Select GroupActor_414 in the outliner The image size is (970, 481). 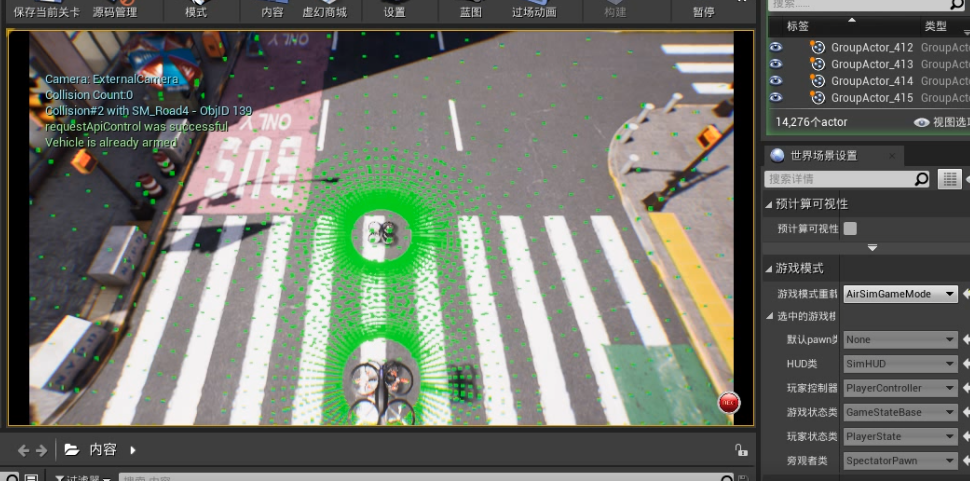[872, 80]
